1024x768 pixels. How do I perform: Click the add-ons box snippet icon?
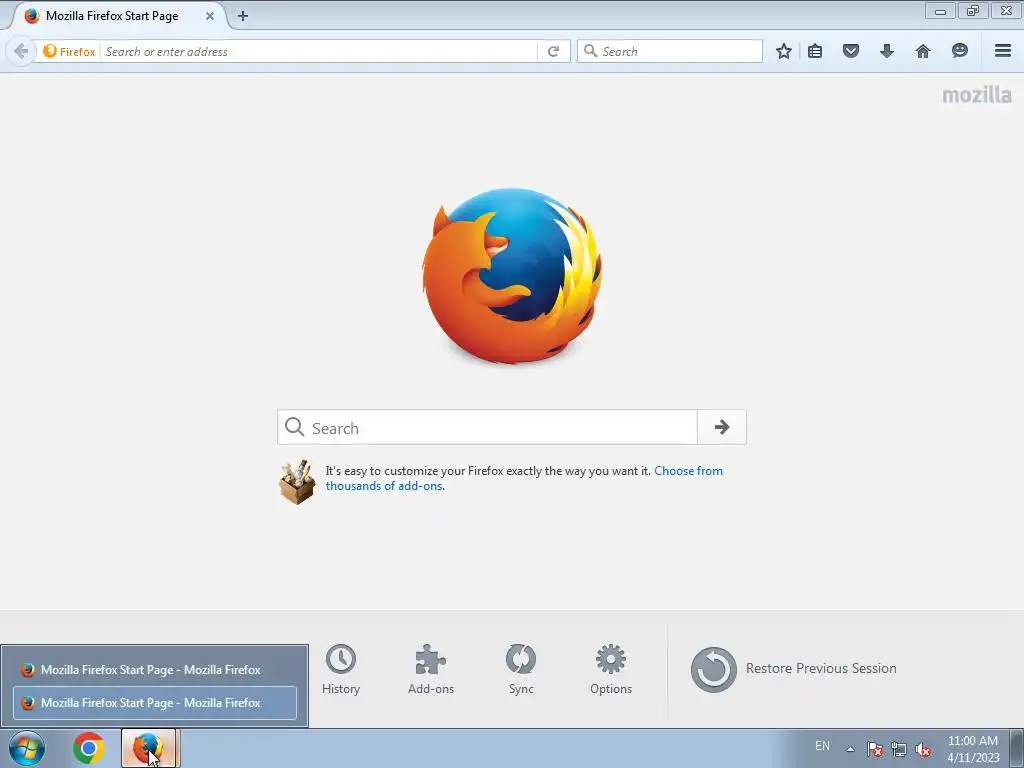297,482
